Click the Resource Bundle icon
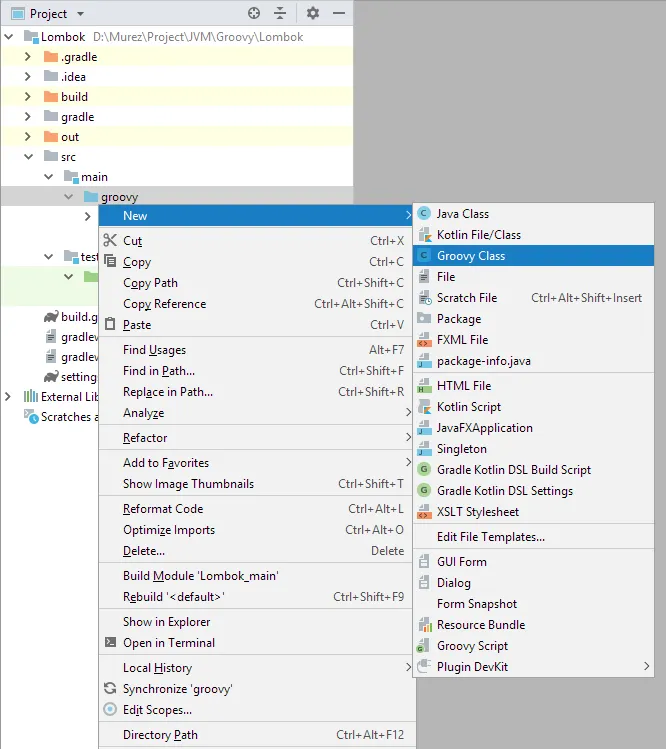666x749 pixels. 425,624
